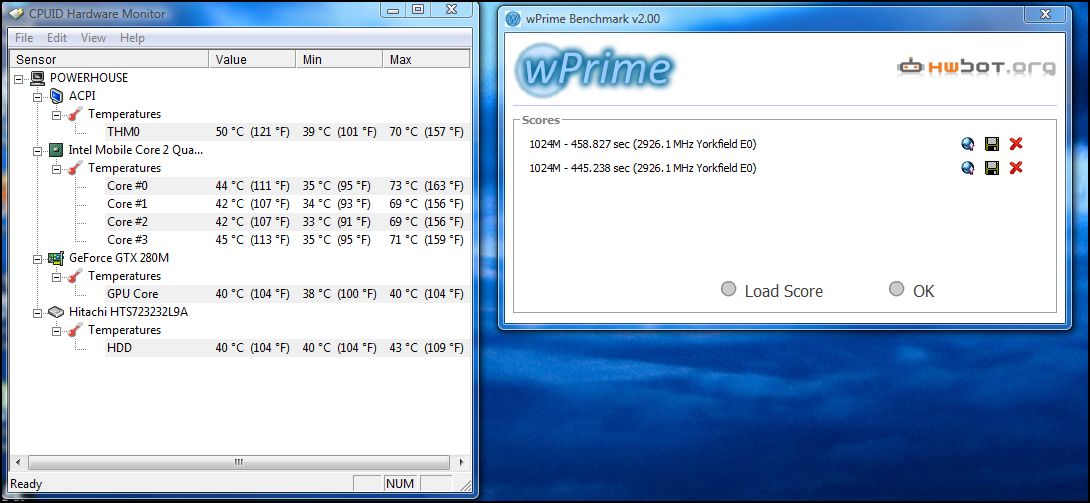Click the NUM status bar indicator

pyautogui.click(x=399, y=484)
